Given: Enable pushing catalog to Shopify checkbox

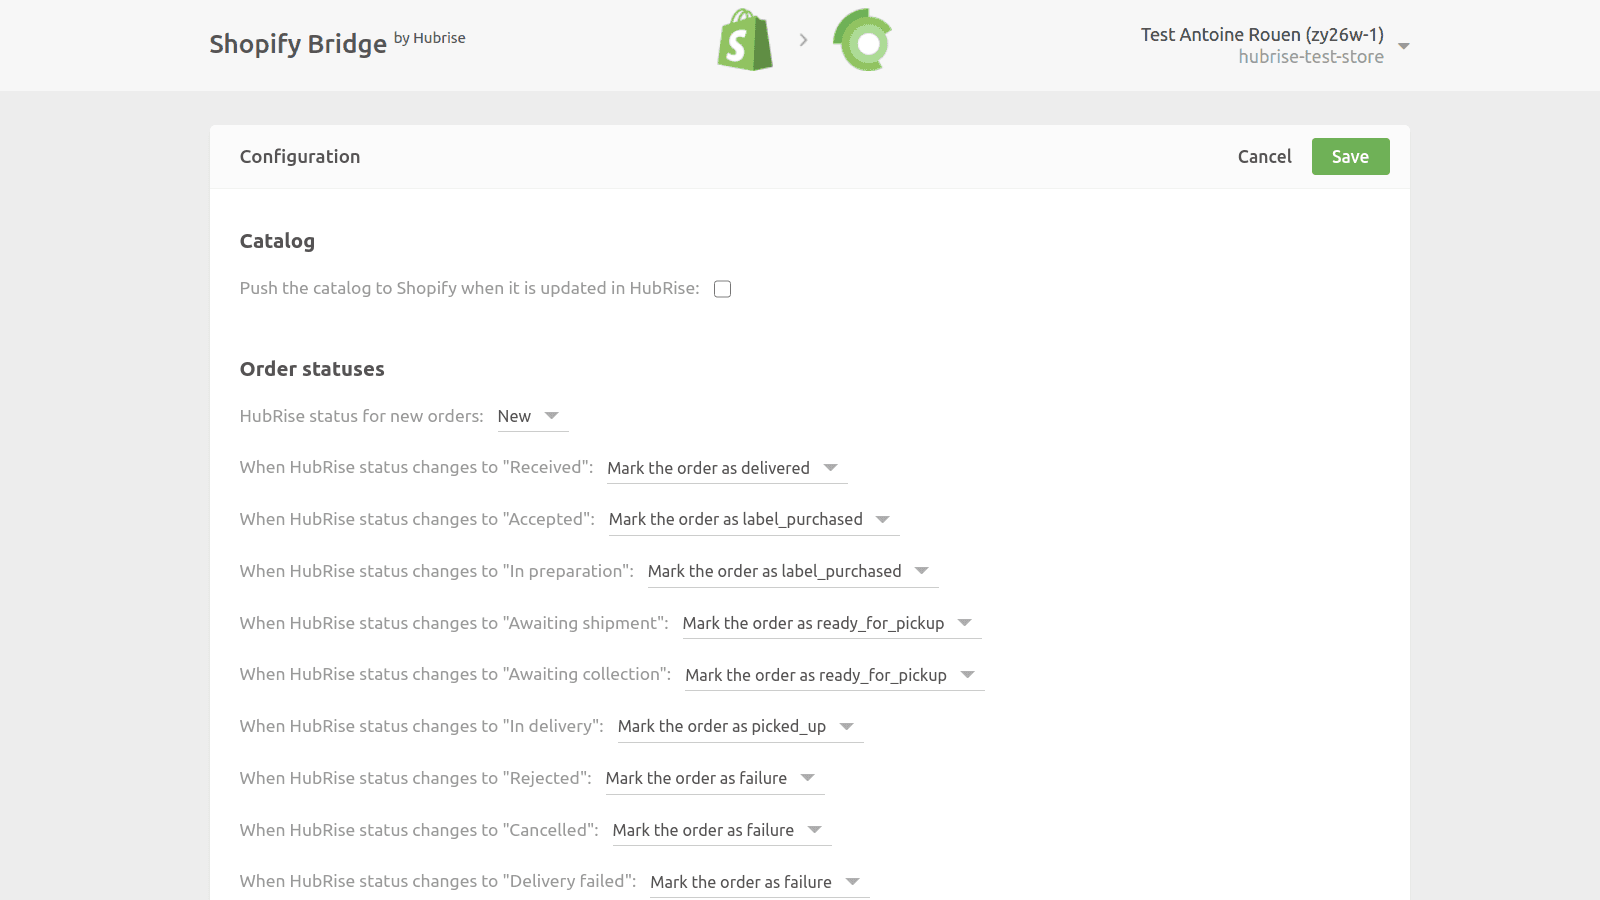Looking at the screenshot, I should point(722,289).
